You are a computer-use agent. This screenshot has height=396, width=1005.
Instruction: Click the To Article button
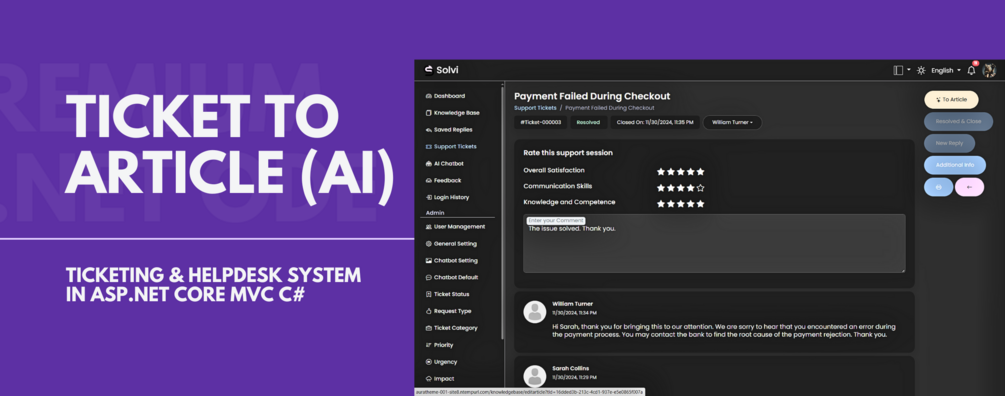click(951, 99)
